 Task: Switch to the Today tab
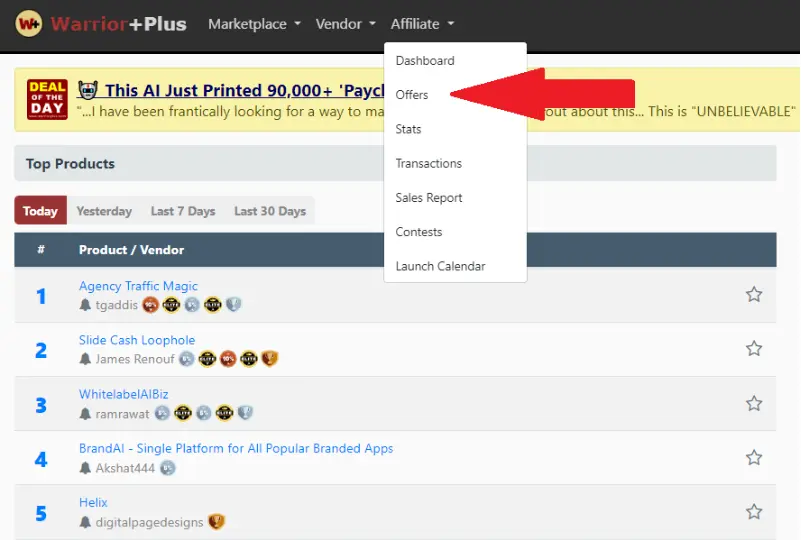pyautogui.click(x=40, y=210)
